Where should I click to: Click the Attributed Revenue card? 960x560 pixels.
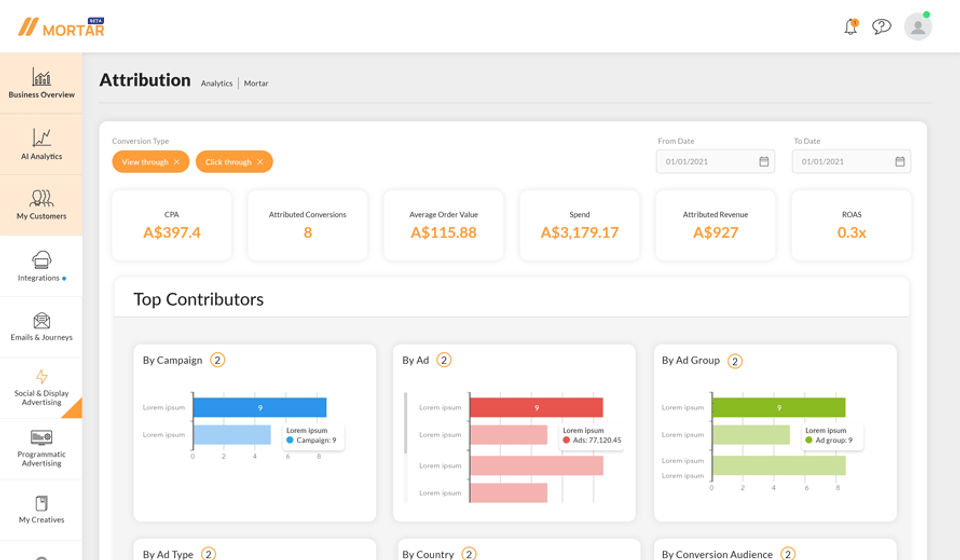[x=715, y=225]
